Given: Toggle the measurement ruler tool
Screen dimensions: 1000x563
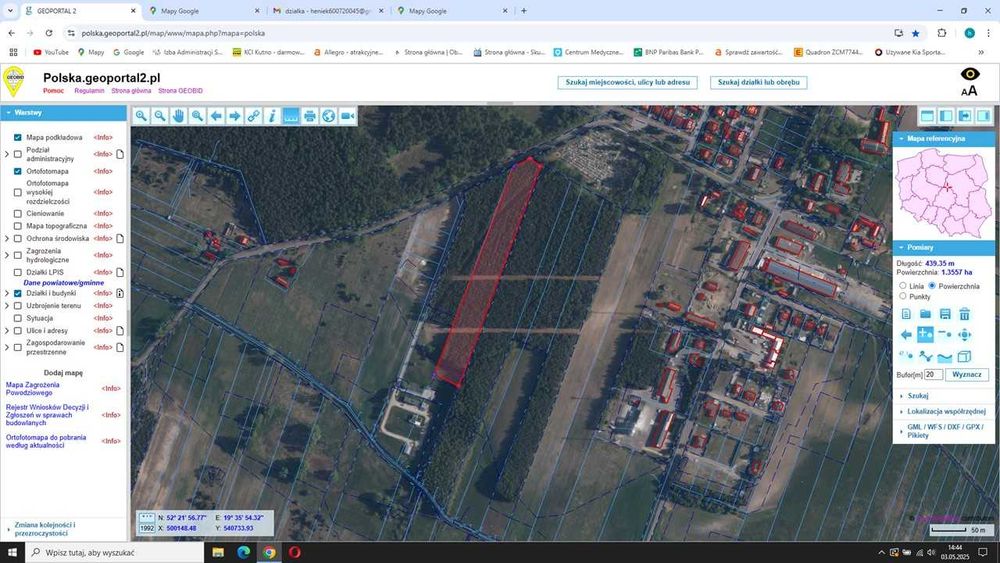Looking at the screenshot, I should pyautogui.click(x=291, y=116).
